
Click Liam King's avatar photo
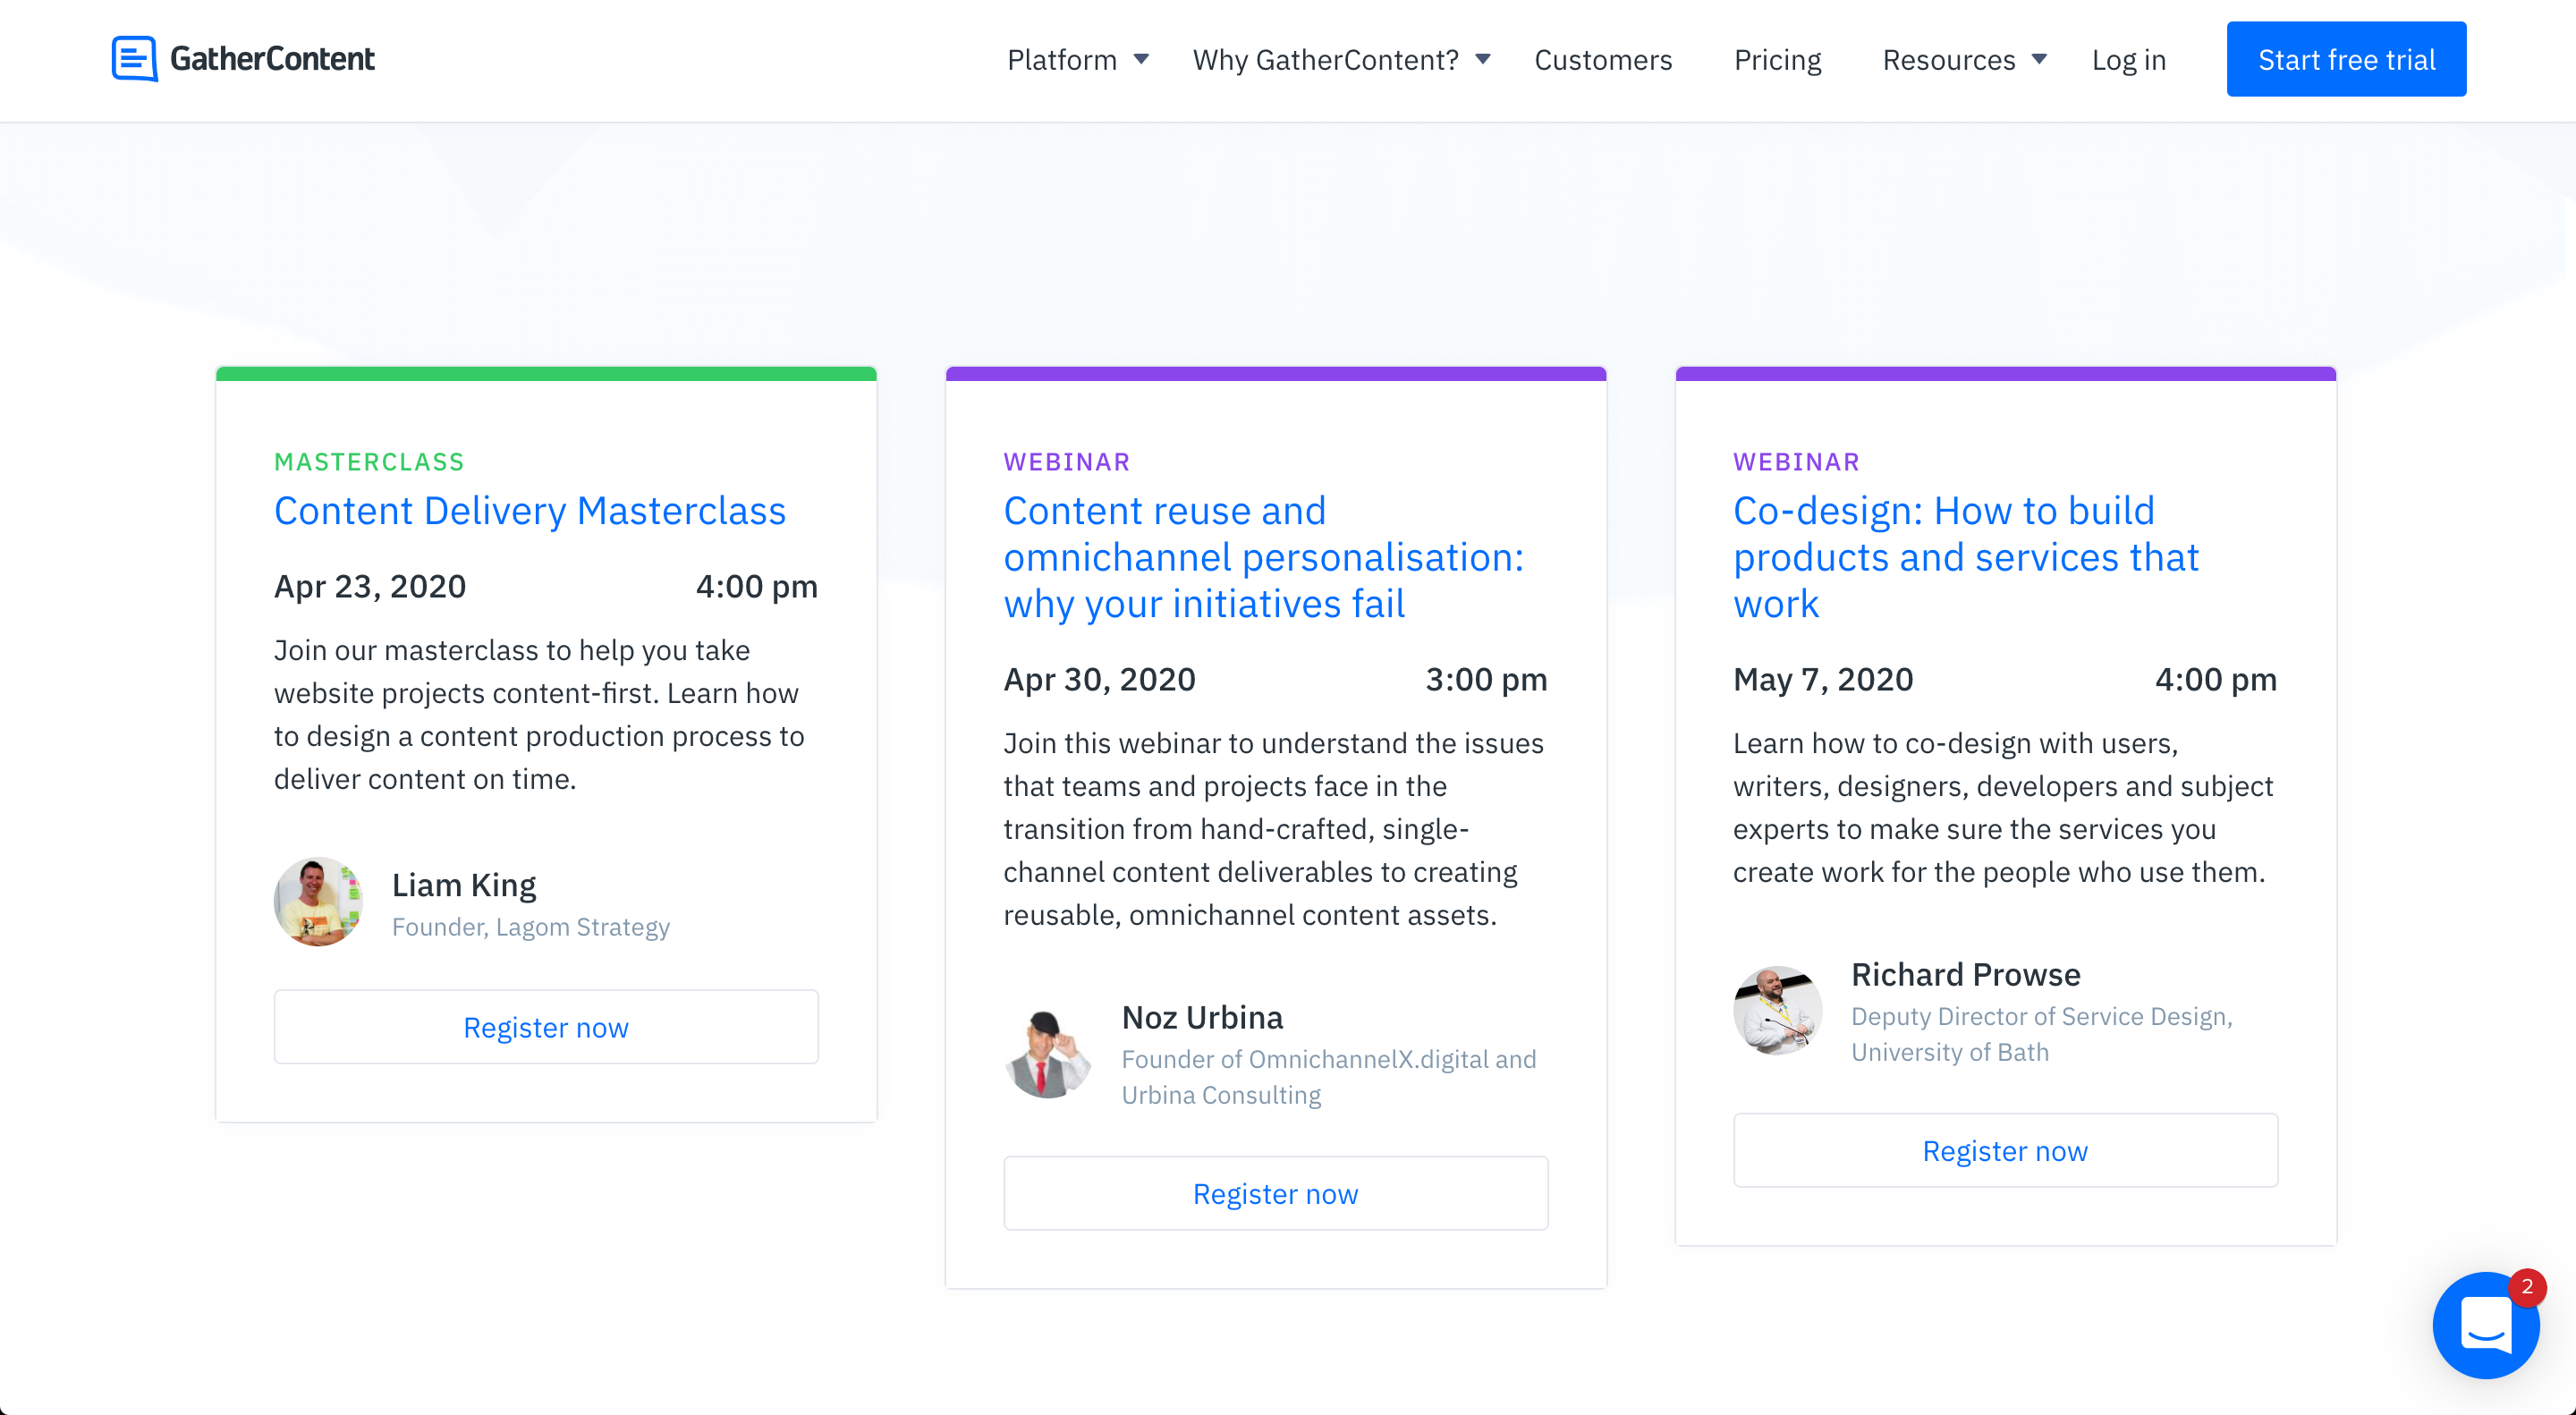point(318,902)
